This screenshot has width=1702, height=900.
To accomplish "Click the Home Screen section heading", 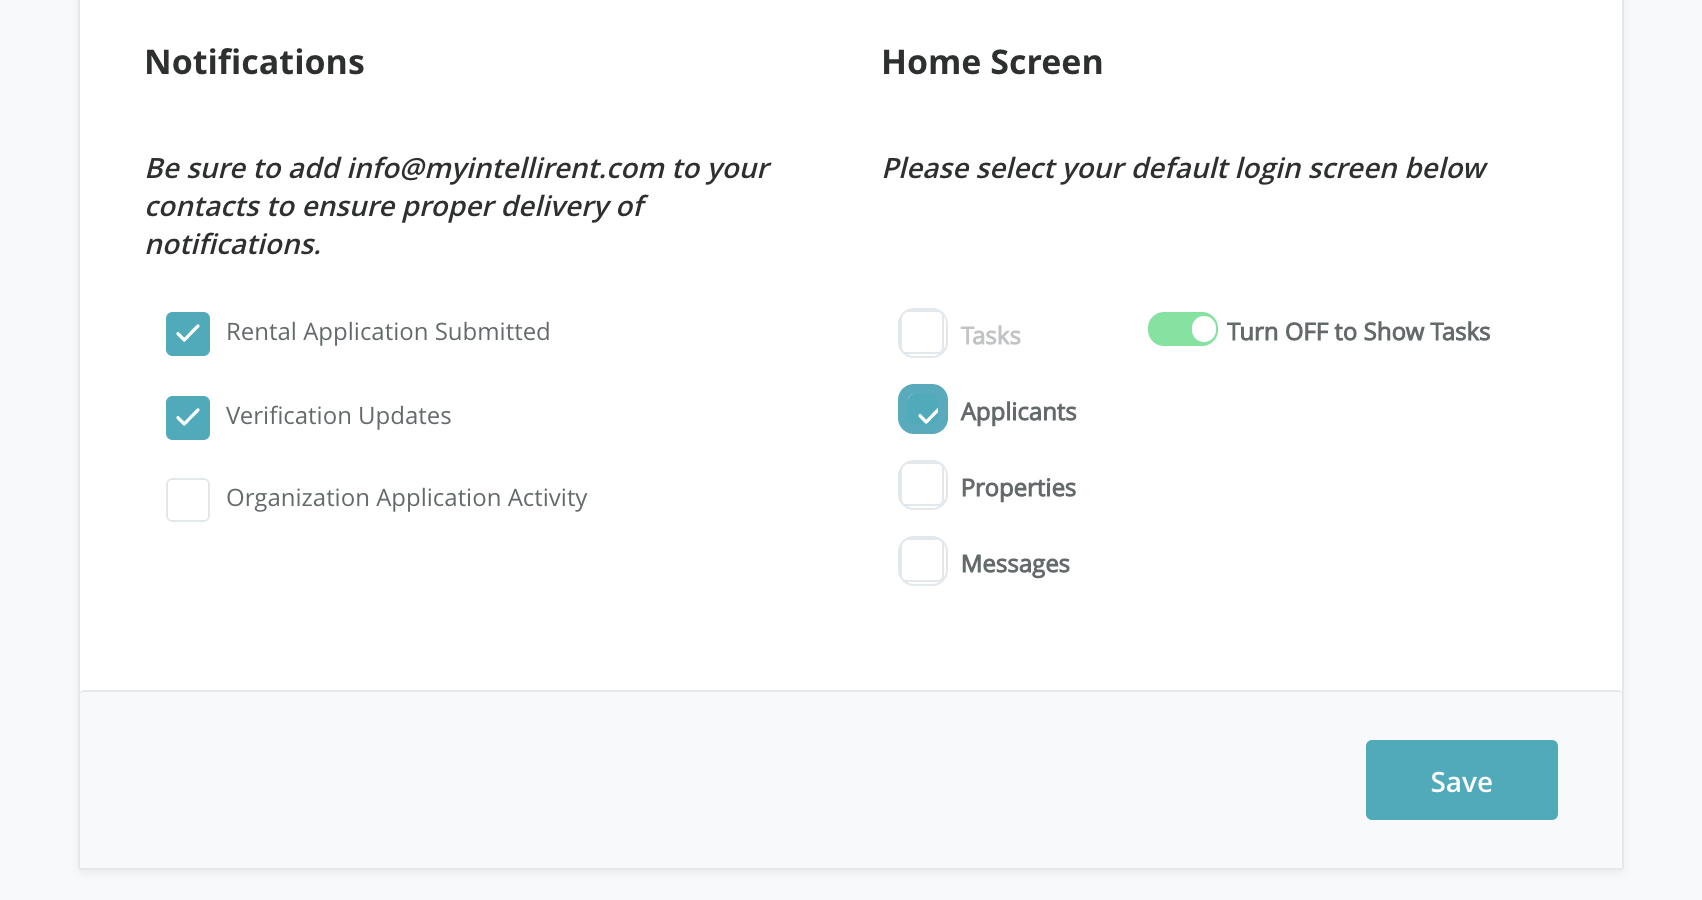I will coord(992,62).
